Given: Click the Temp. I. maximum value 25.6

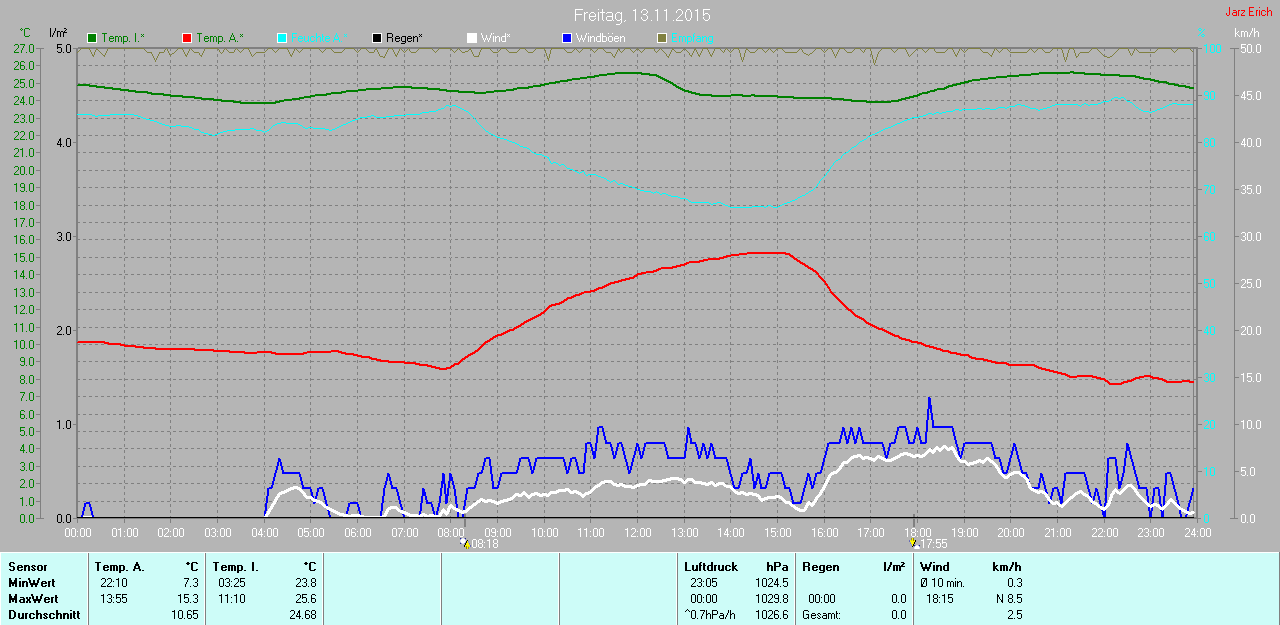Looking at the screenshot, I should point(305,599).
